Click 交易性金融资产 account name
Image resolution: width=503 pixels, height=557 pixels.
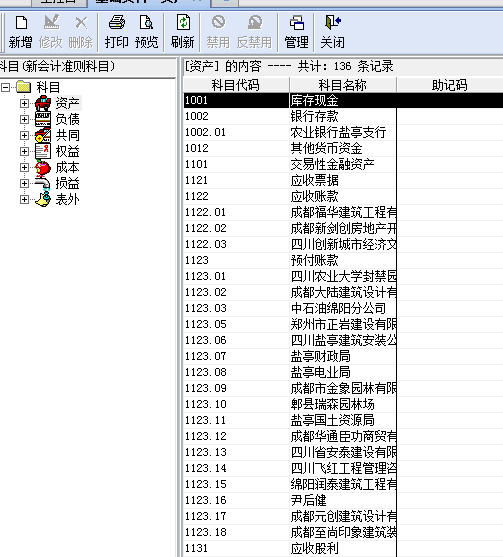coord(332,164)
